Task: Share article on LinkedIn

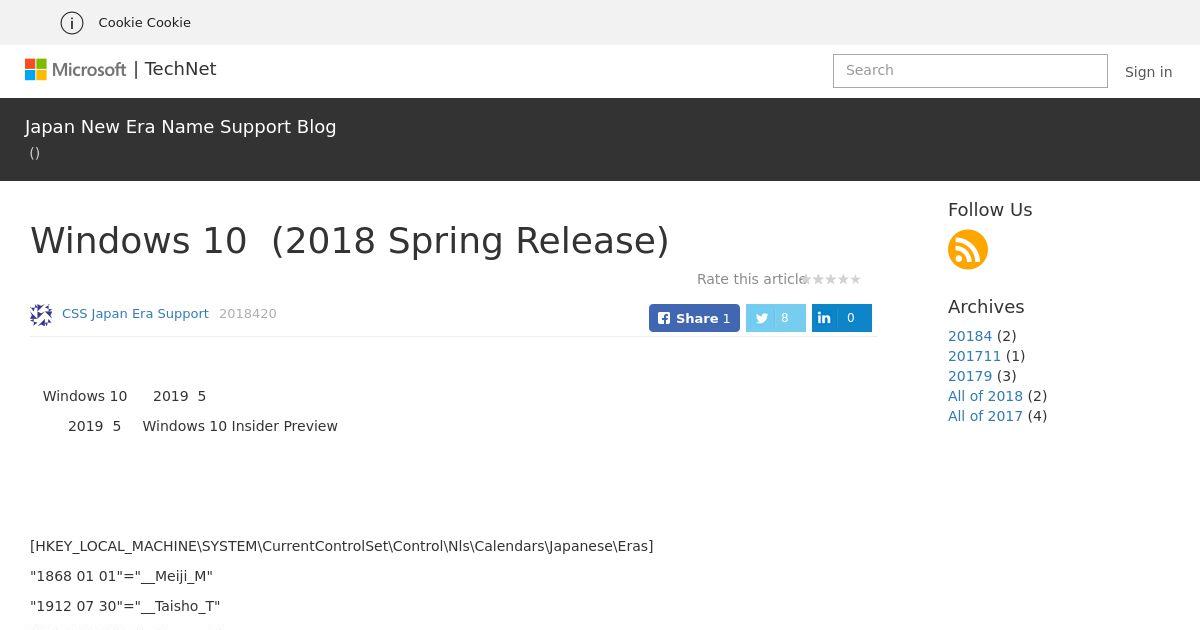Action: [x=842, y=318]
